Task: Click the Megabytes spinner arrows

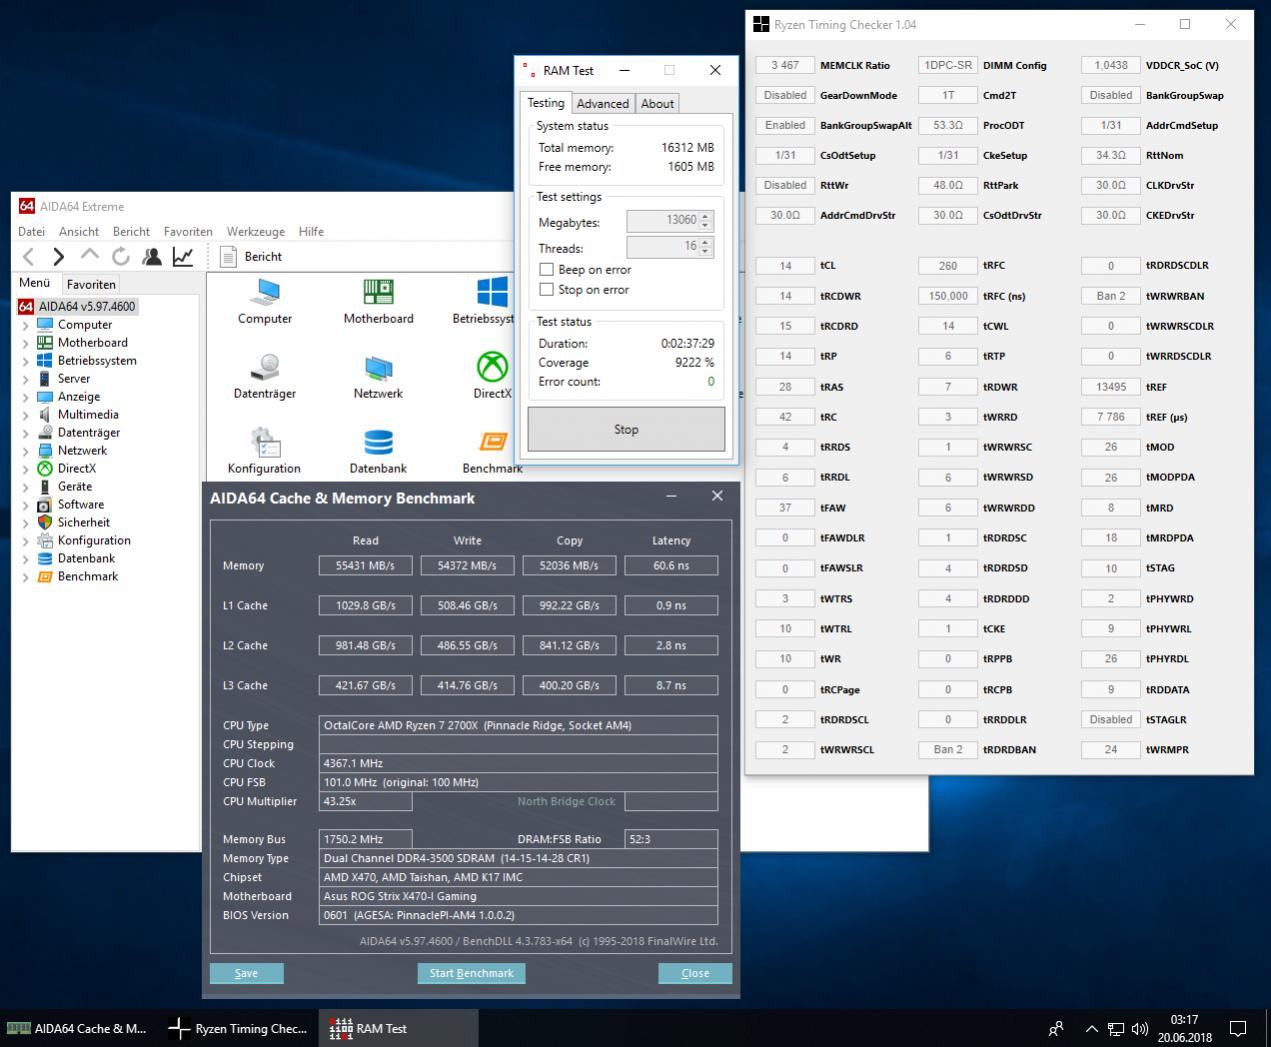Action: [x=706, y=220]
